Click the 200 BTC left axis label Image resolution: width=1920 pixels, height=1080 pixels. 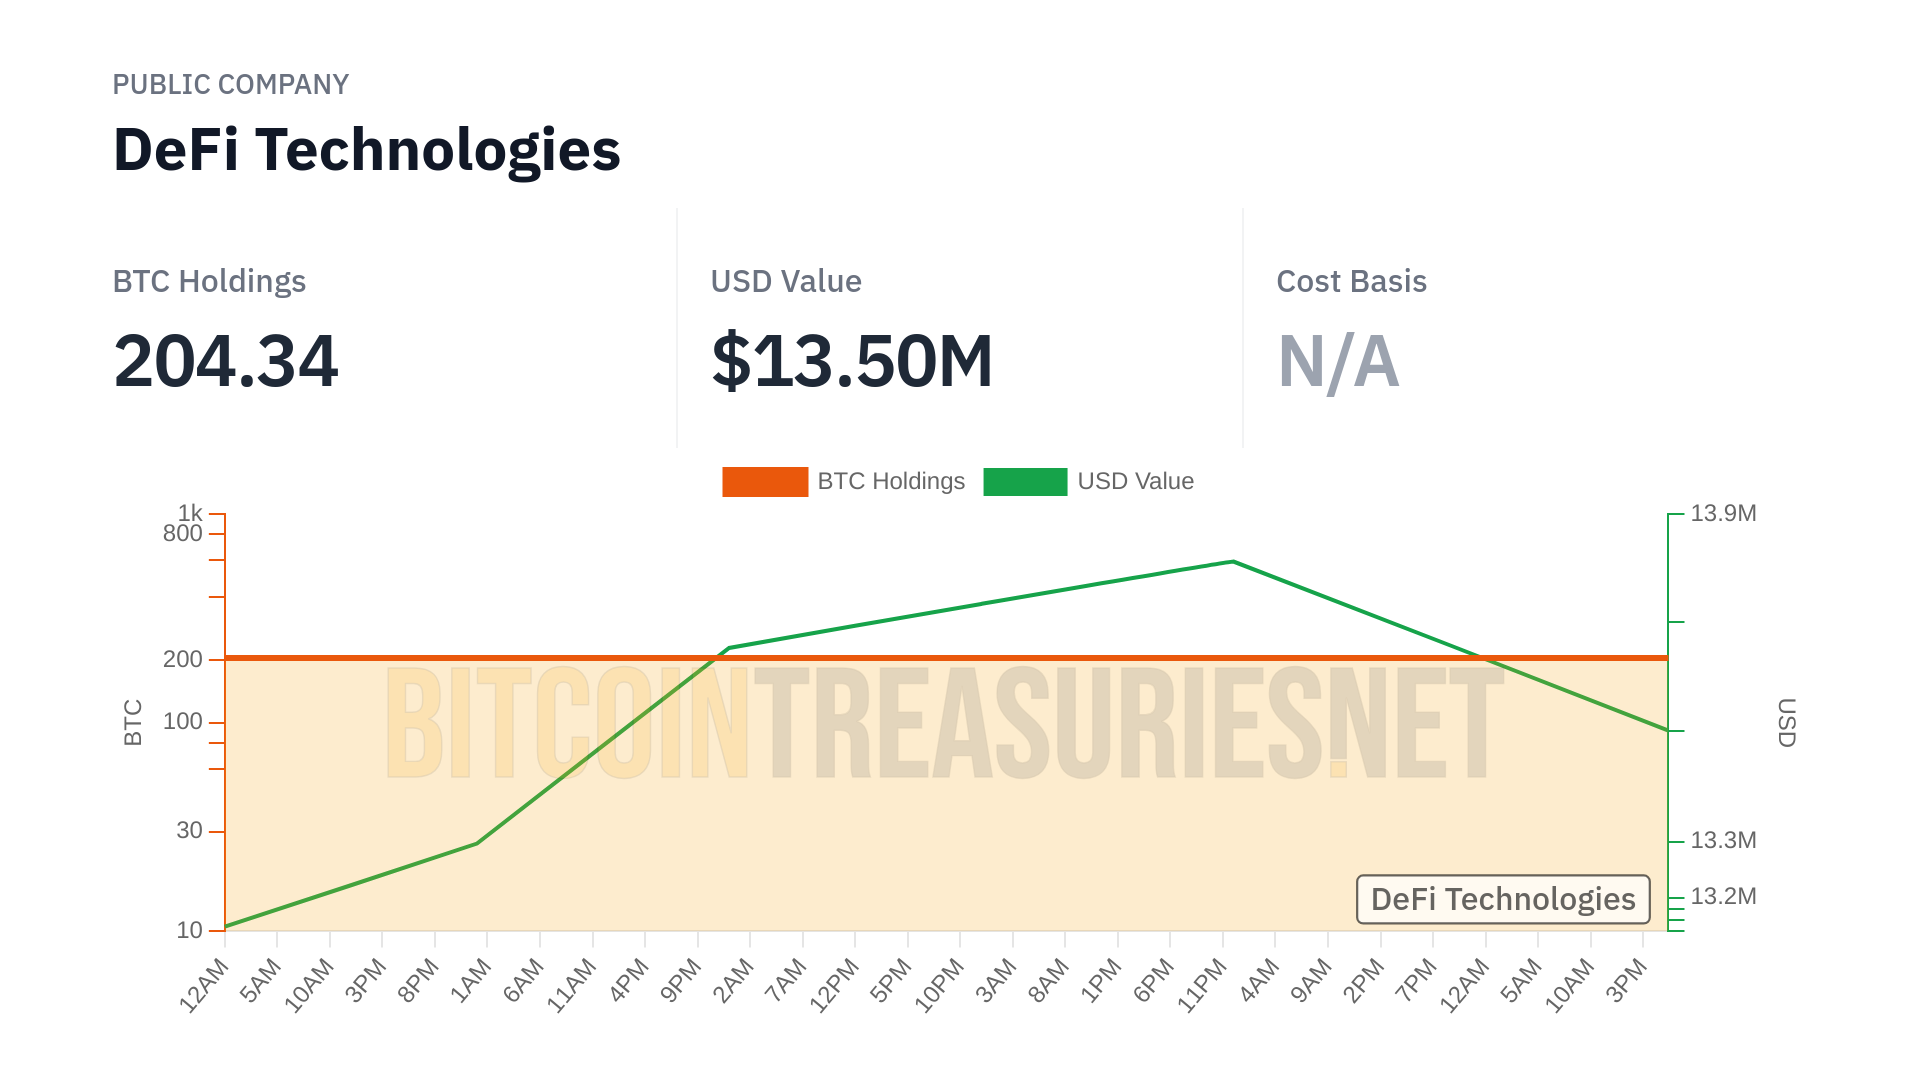click(183, 659)
